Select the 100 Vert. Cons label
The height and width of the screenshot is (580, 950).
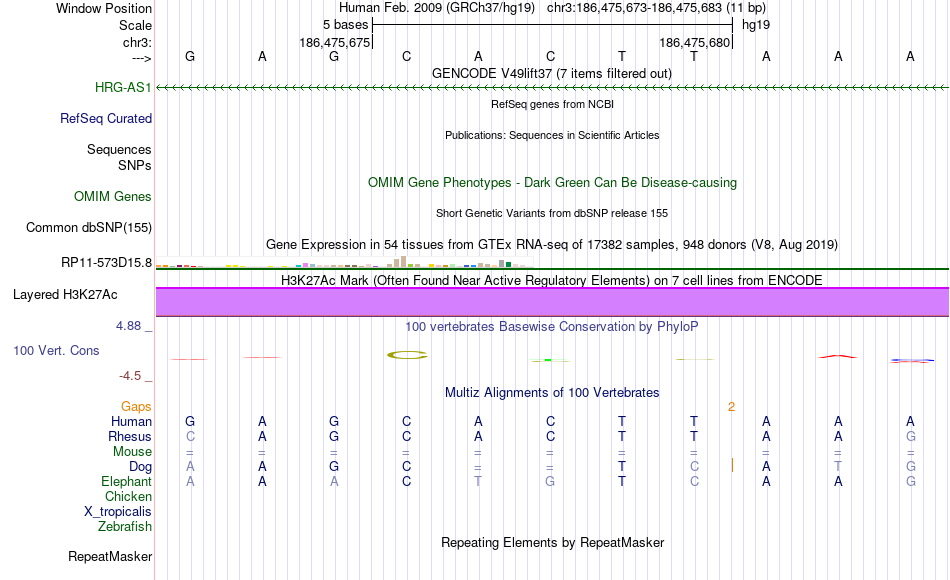(56, 350)
